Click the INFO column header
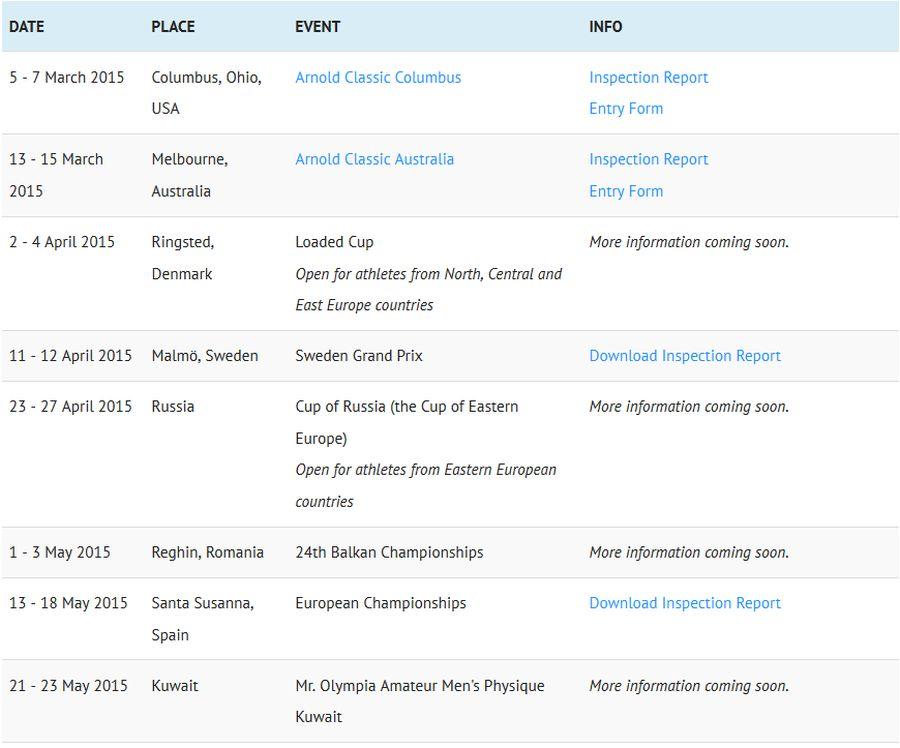Image resolution: width=900 pixels, height=748 pixels. [x=605, y=27]
